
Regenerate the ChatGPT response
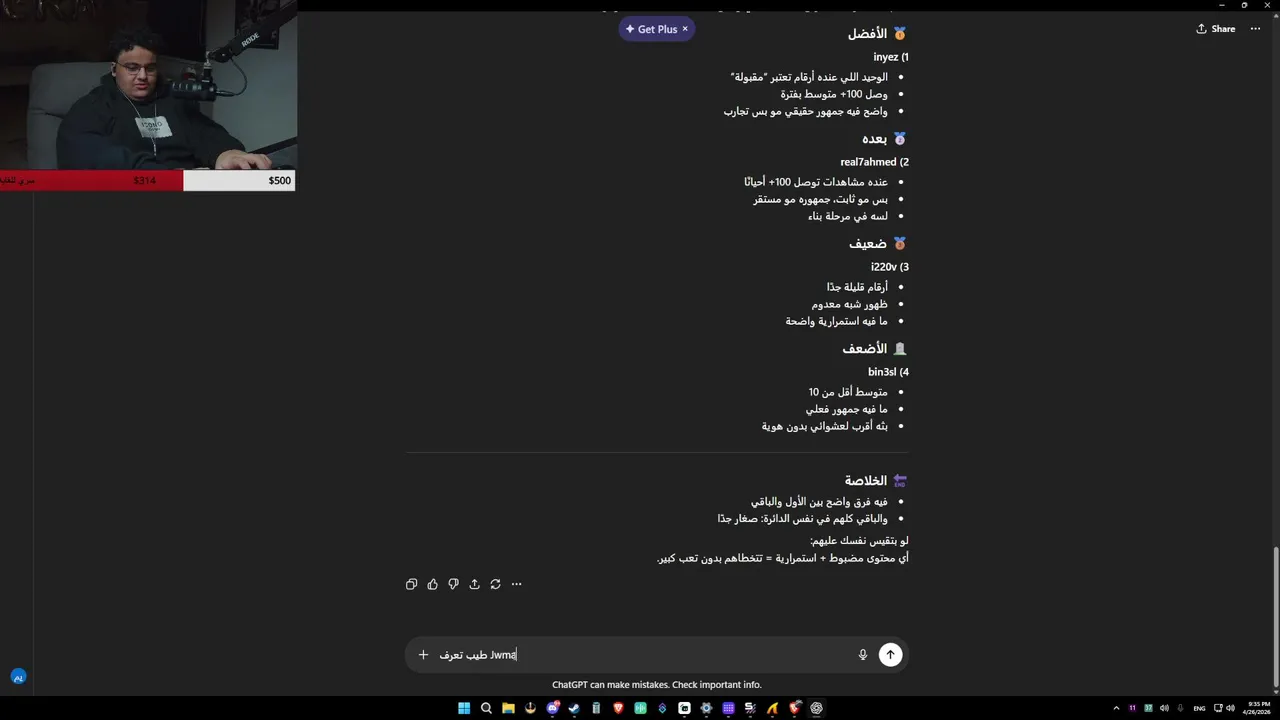pyautogui.click(x=495, y=584)
